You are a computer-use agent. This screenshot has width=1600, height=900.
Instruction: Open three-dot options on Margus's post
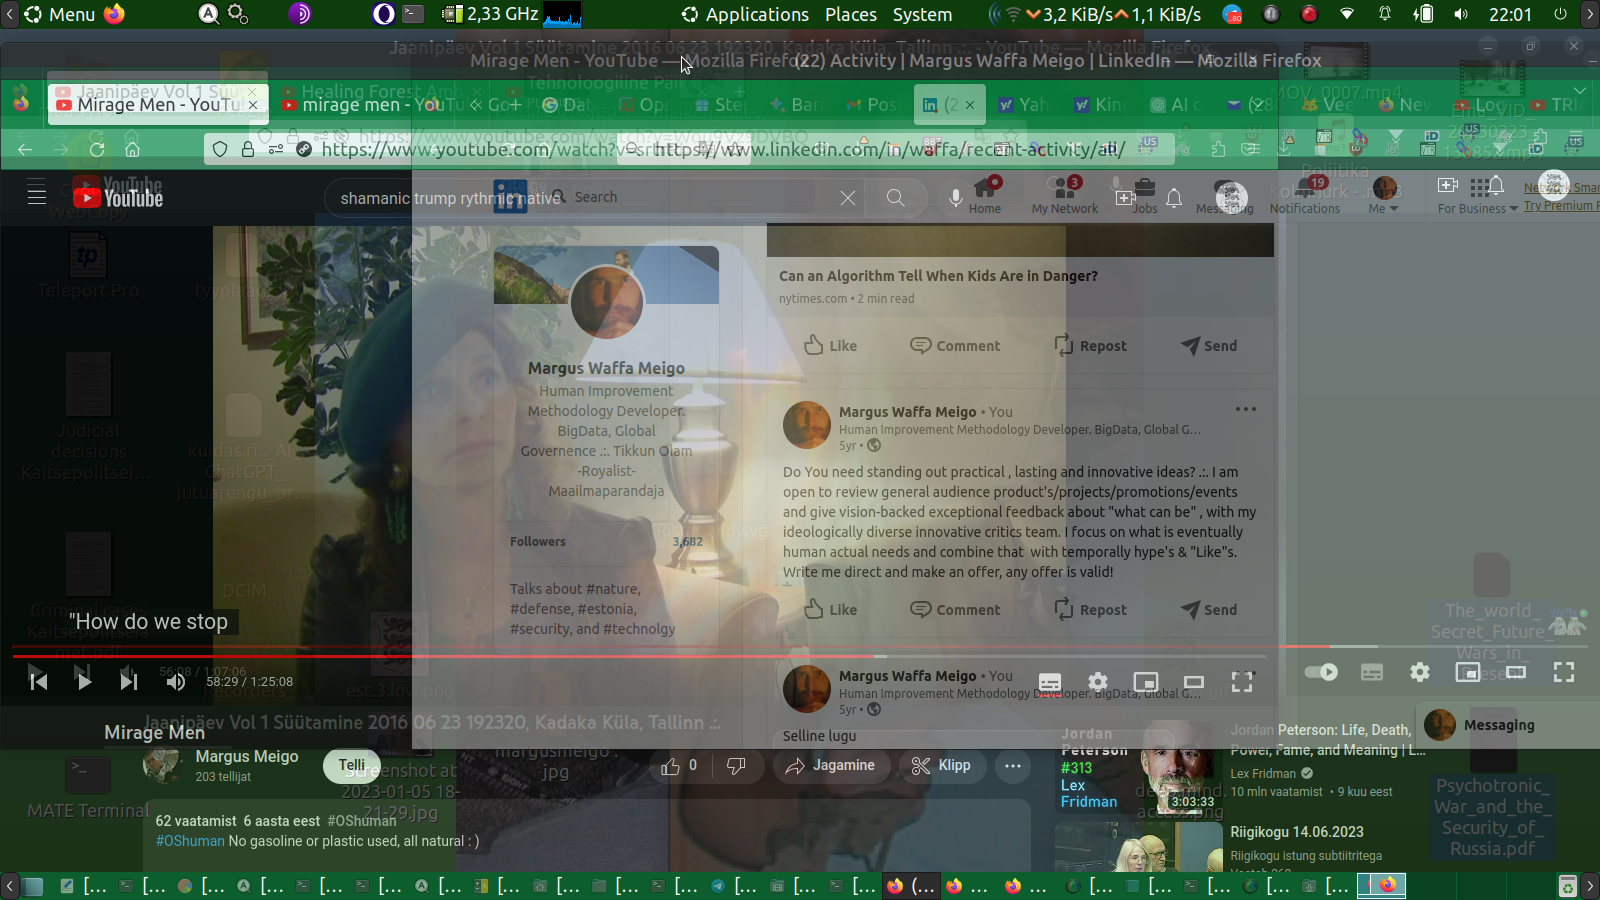pyautogui.click(x=1245, y=409)
